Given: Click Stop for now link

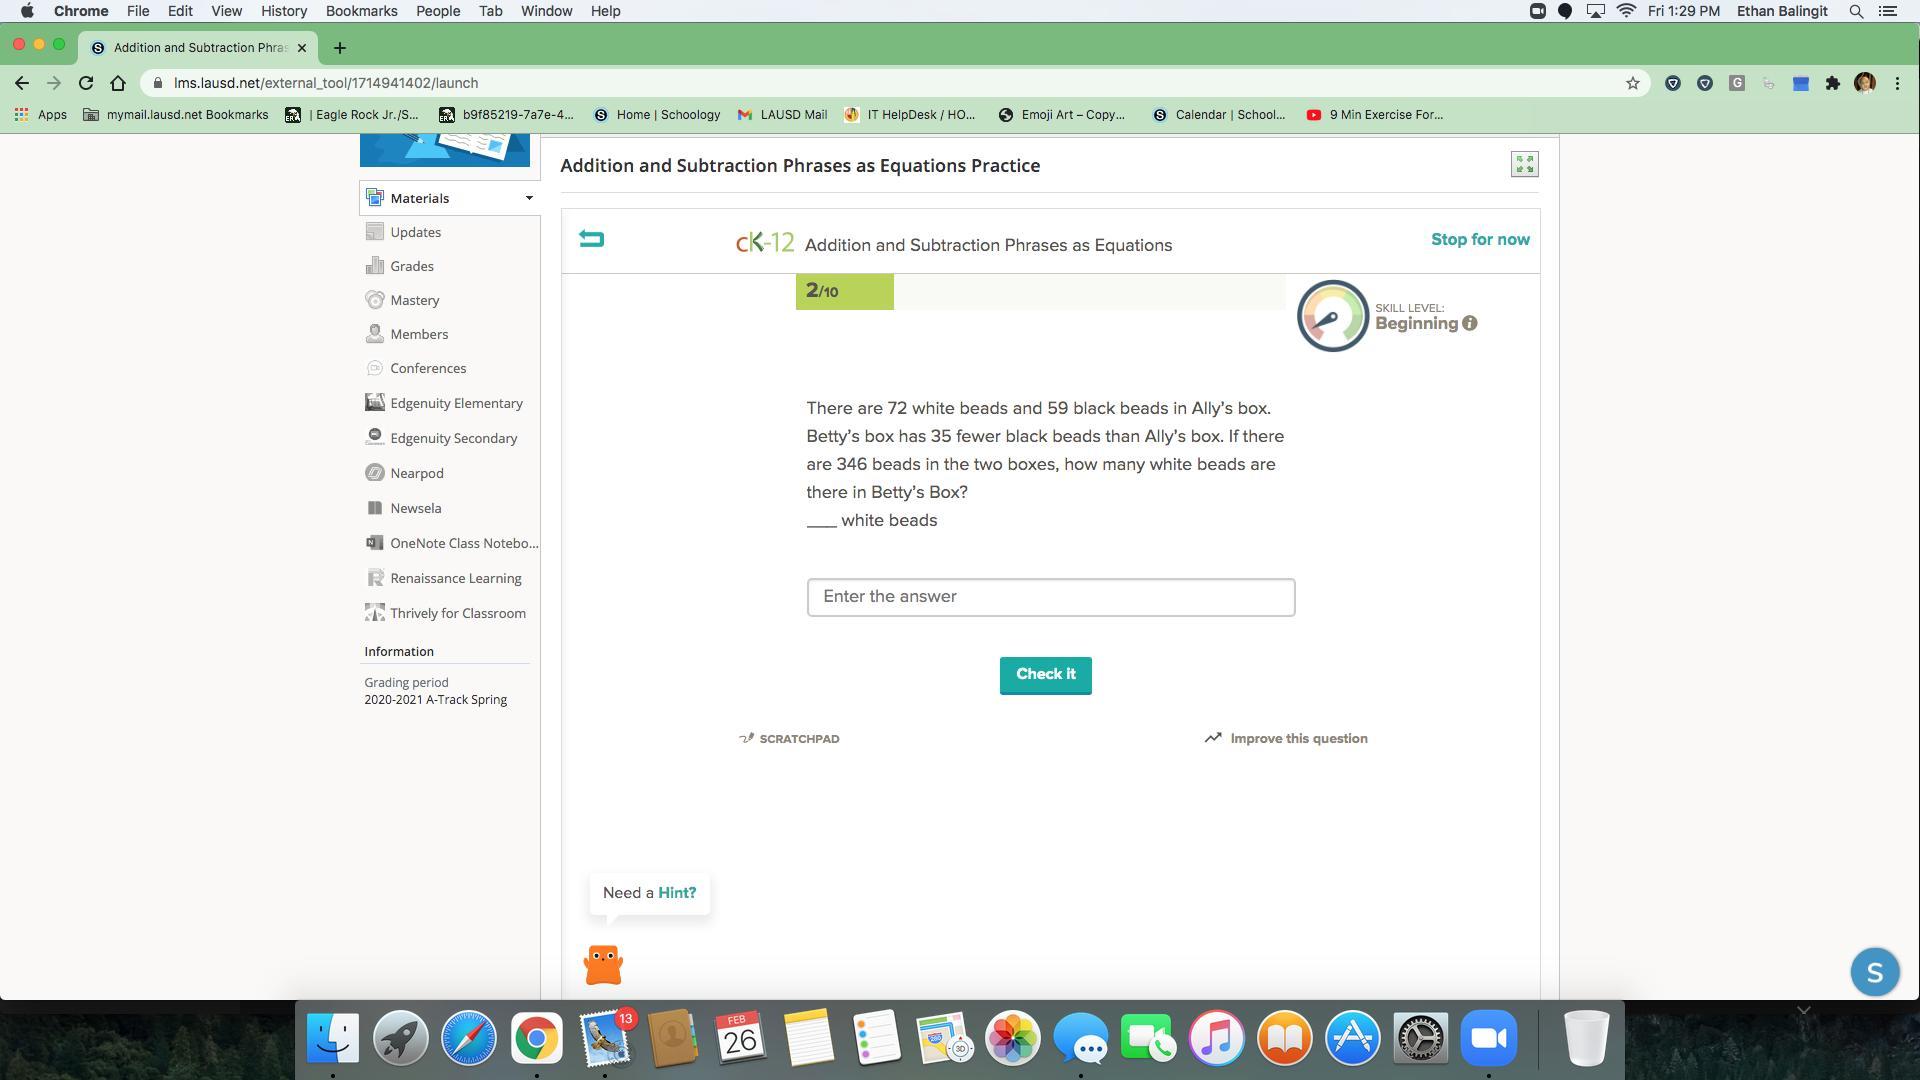Looking at the screenshot, I should point(1480,239).
